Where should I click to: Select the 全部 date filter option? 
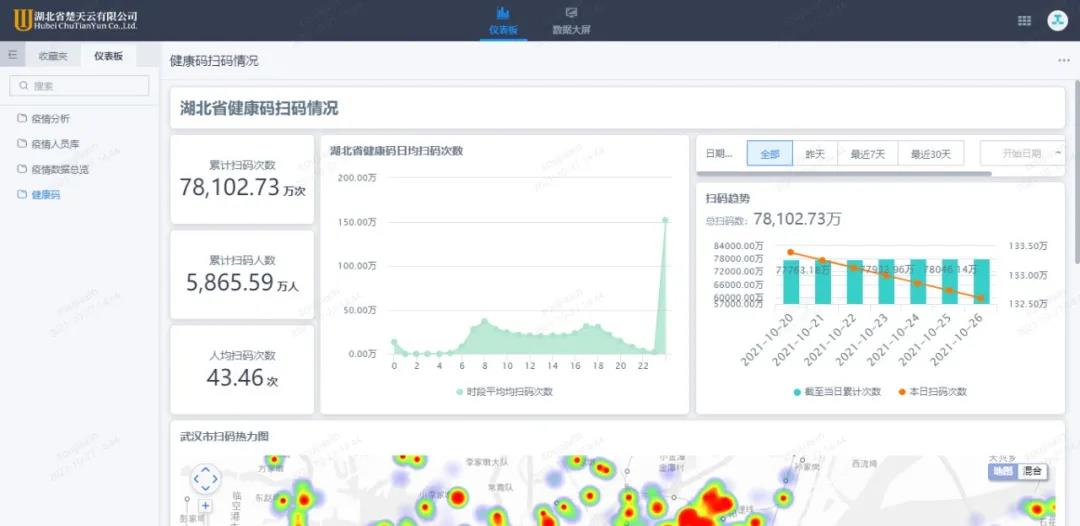pyautogui.click(x=769, y=154)
